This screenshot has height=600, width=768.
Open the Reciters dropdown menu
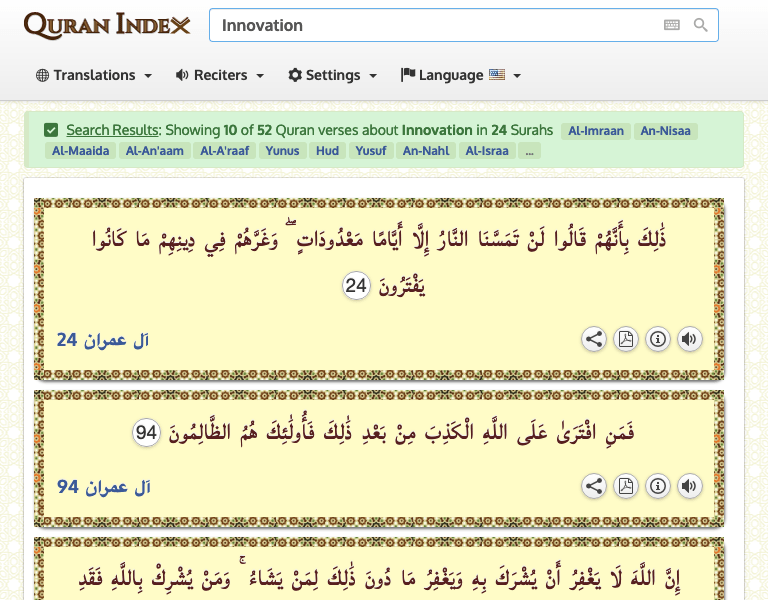[x=220, y=75]
